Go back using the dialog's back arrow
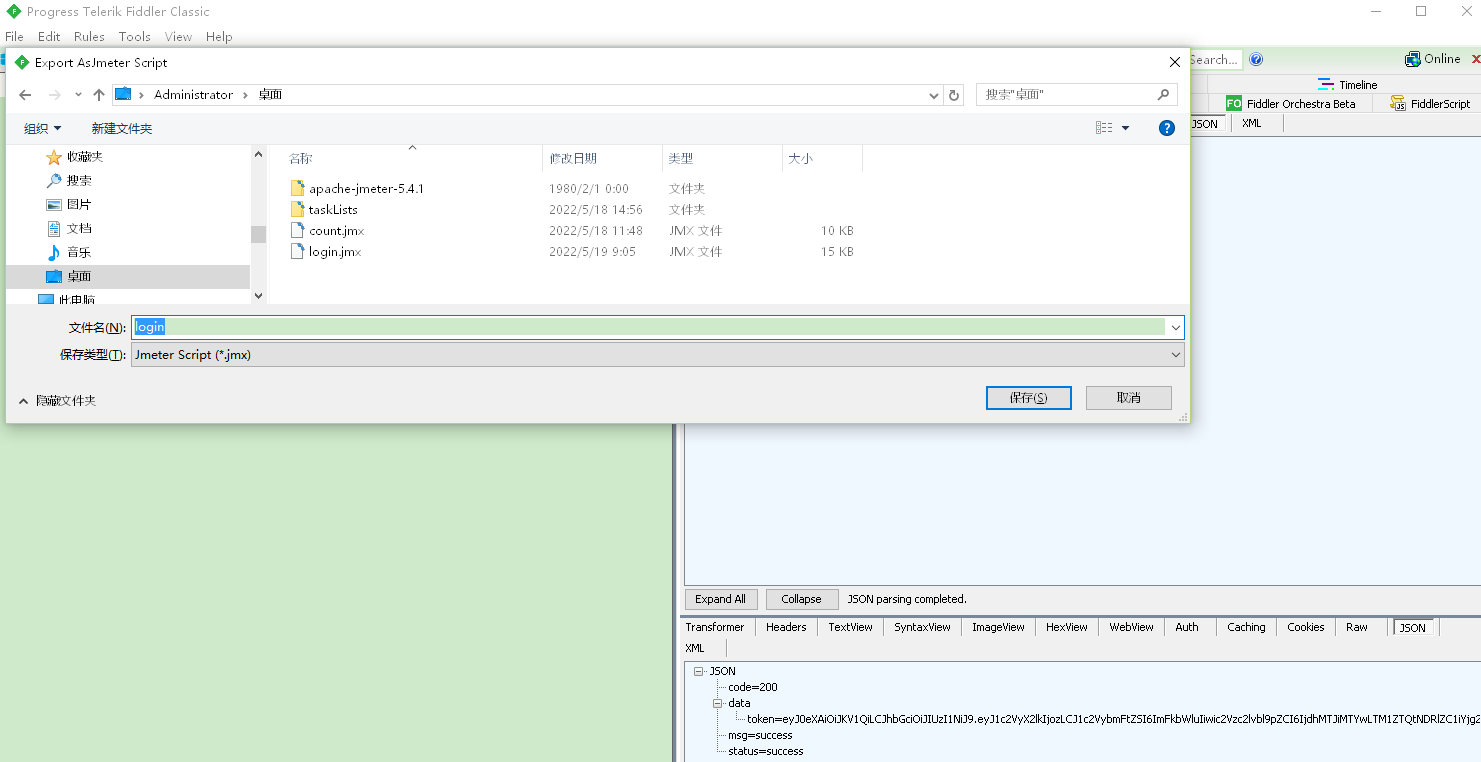 (x=26, y=95)
